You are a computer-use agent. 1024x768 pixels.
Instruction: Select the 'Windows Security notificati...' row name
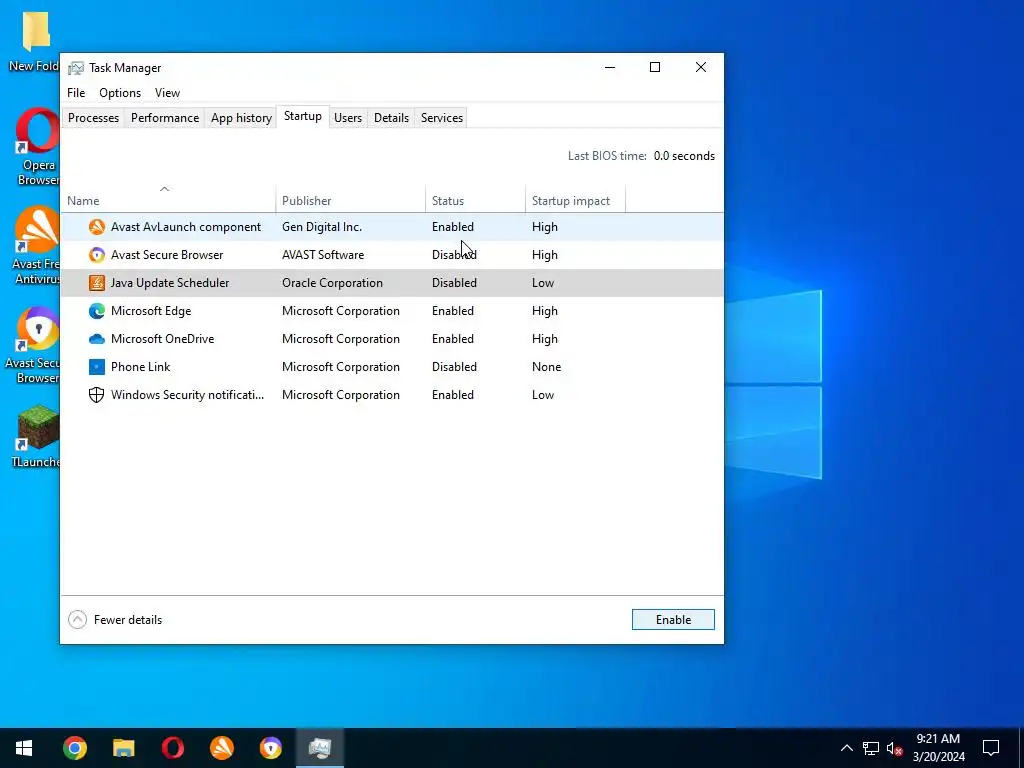[187, 395]
